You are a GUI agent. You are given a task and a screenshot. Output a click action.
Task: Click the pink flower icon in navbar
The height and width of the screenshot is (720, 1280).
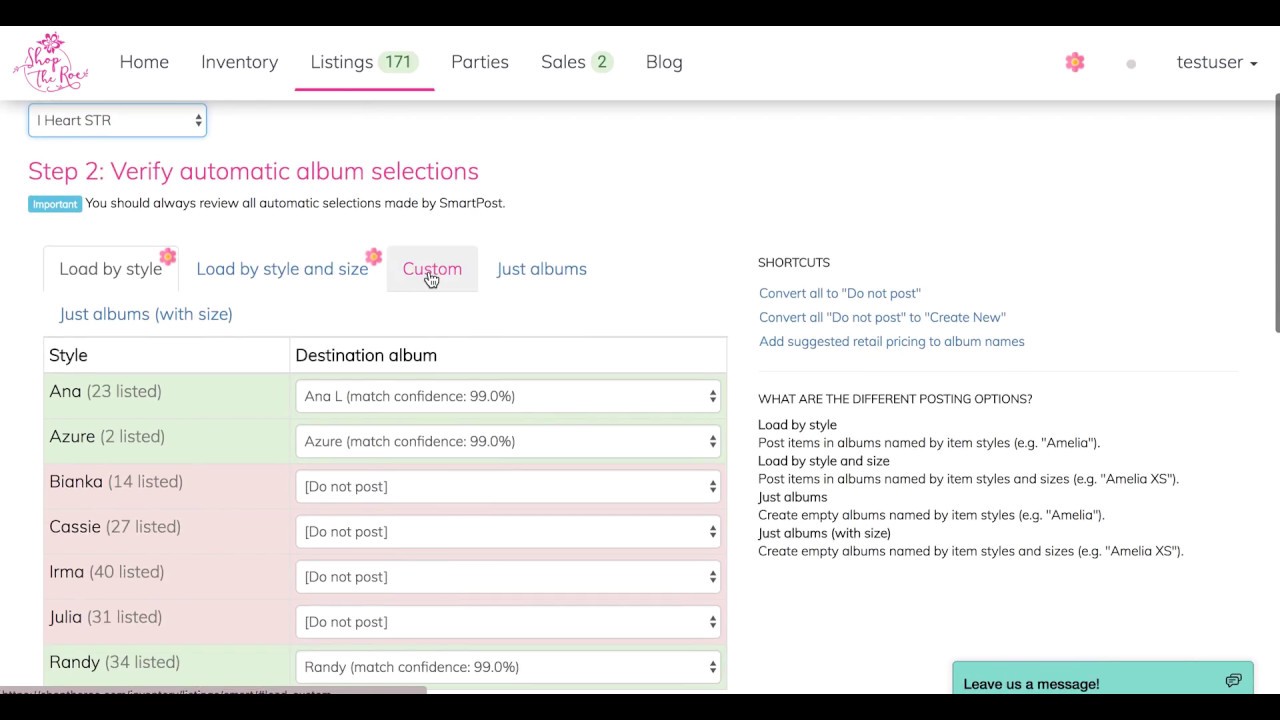pos(1075,62)
